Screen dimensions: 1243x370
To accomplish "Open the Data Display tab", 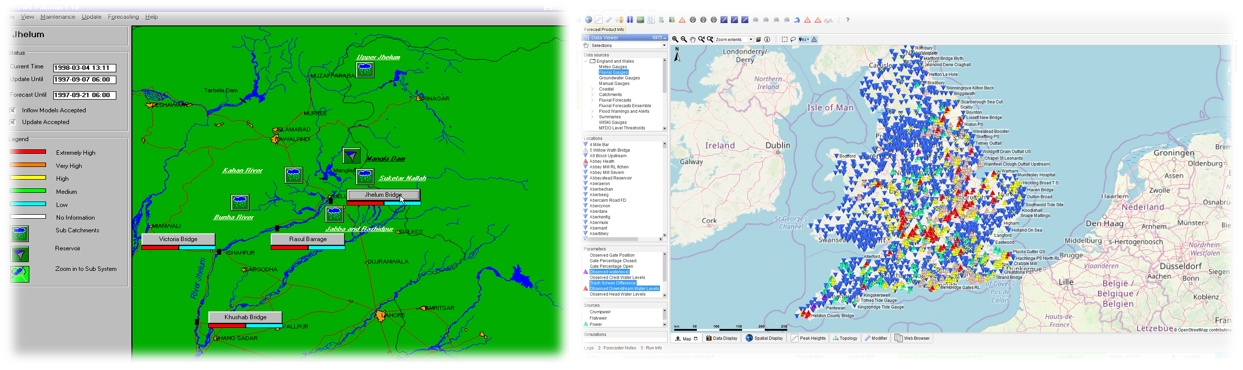I will coord(722,339).
